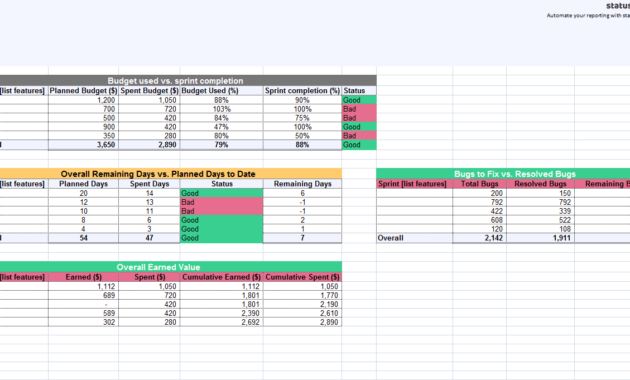Click the earned cell showing 589

(83, 313)
